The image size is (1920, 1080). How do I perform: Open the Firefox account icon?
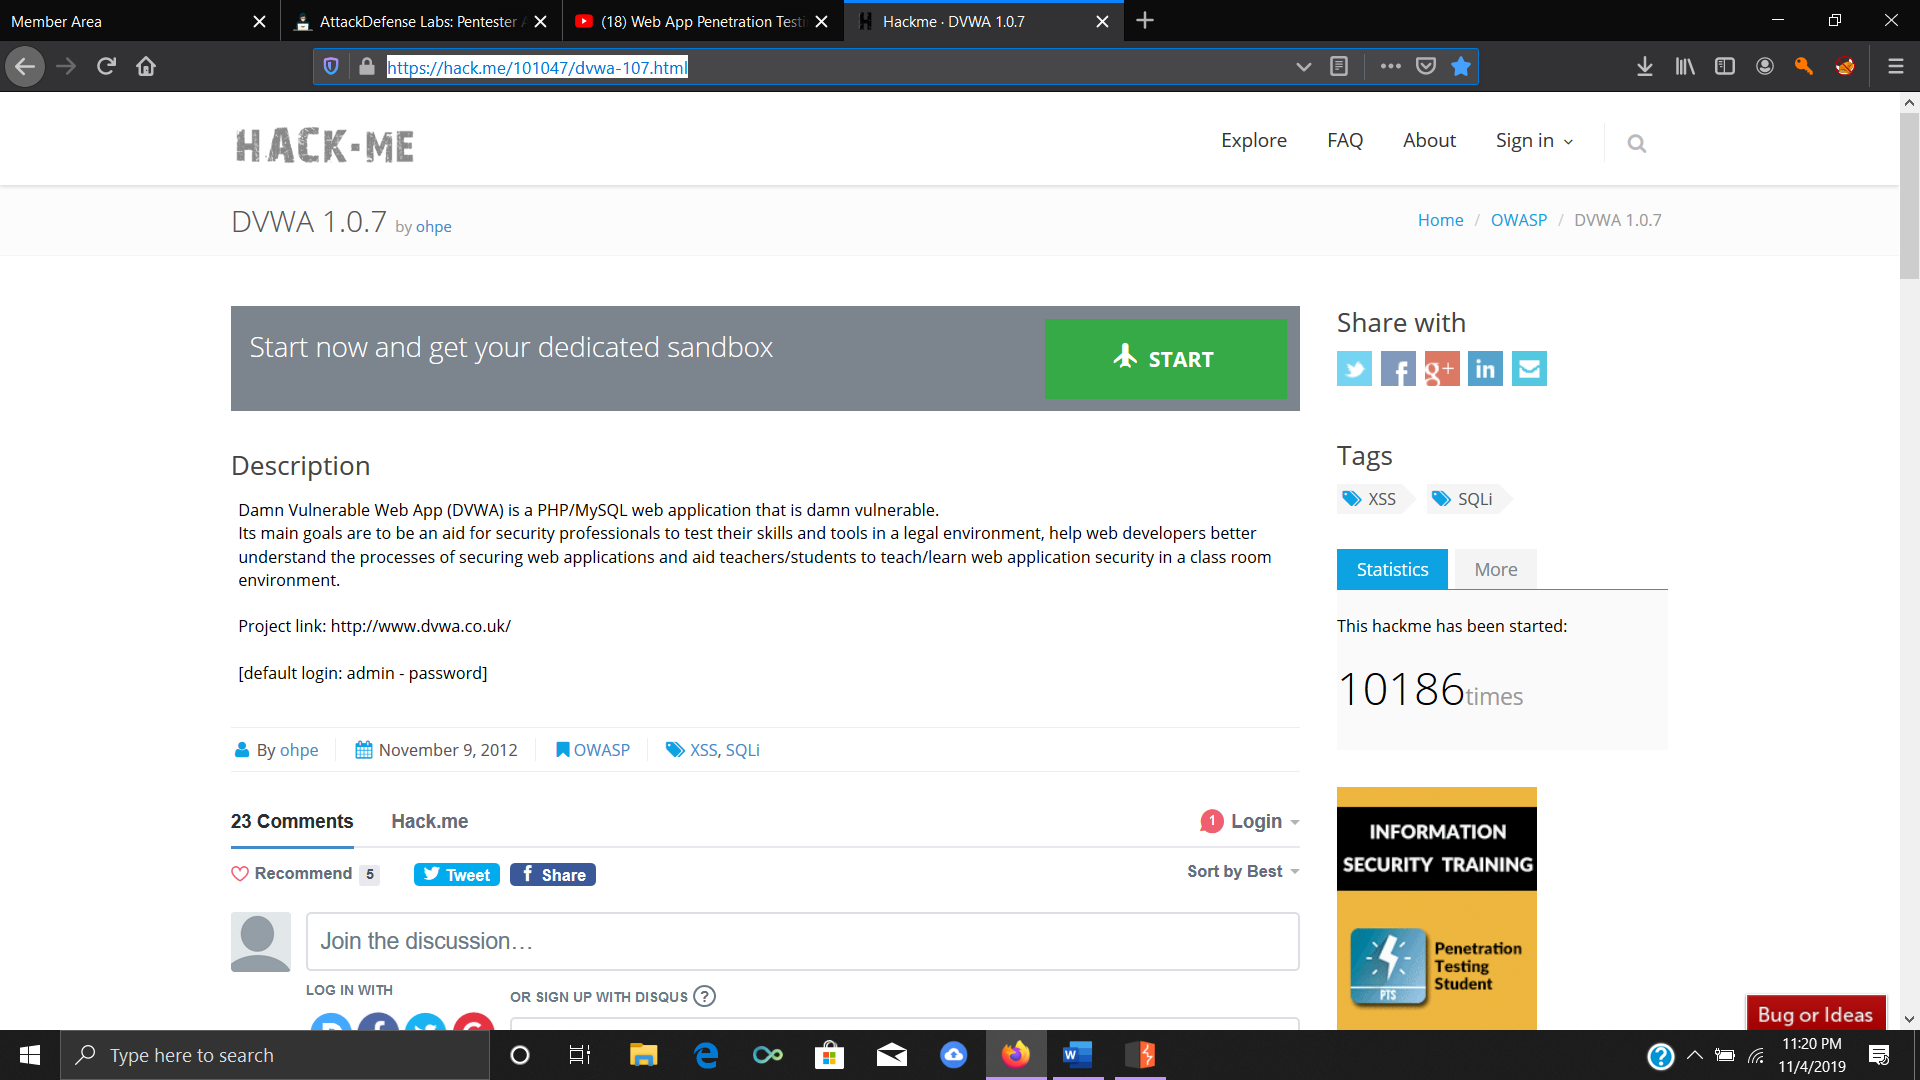point(1765,66)
